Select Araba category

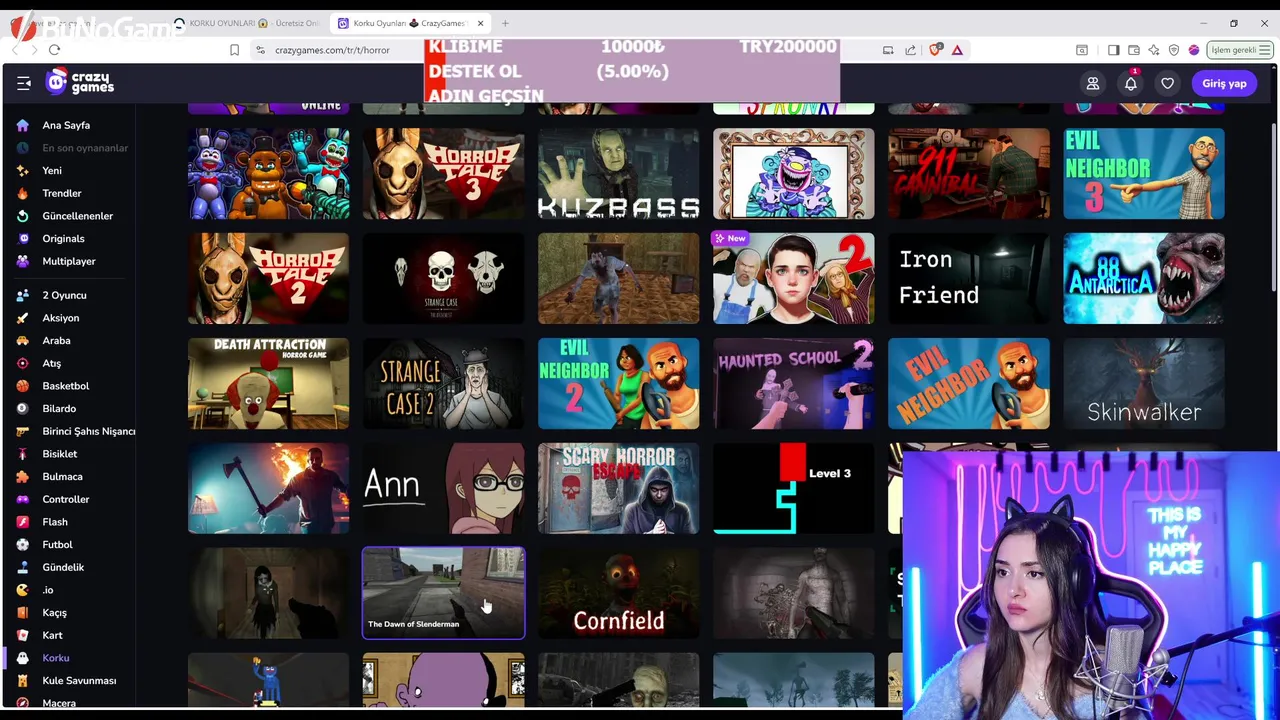click(x=56, y=341)
